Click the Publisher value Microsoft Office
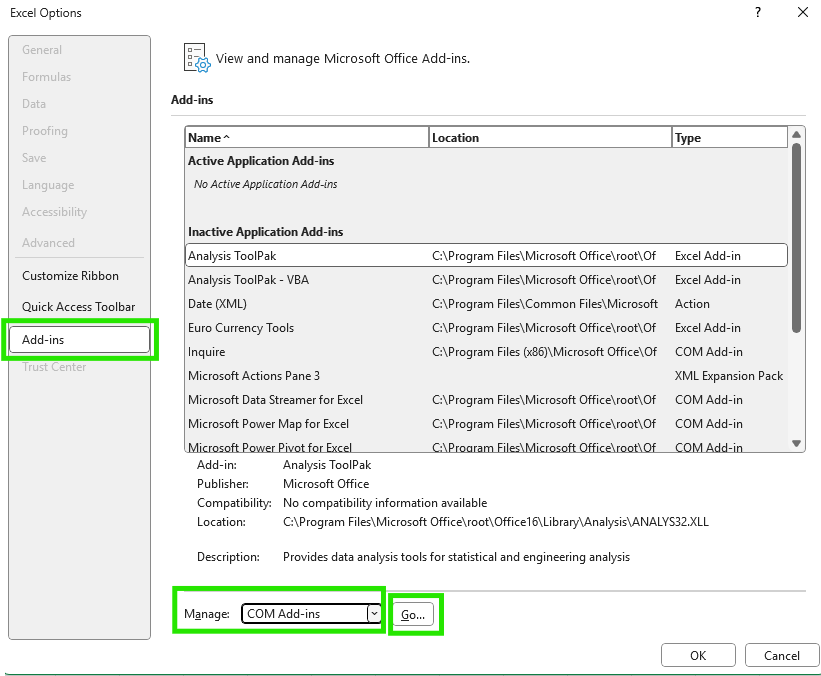 [326, 484]
